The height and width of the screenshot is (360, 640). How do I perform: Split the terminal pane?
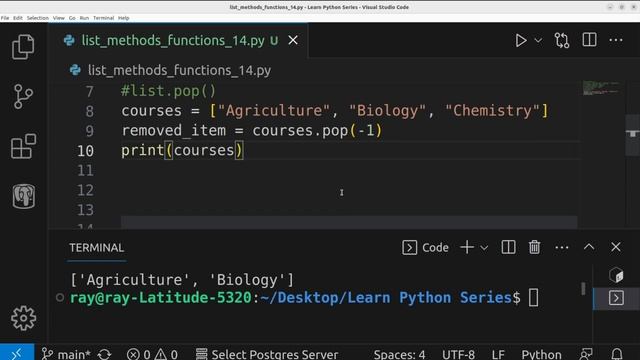[508, 247]
